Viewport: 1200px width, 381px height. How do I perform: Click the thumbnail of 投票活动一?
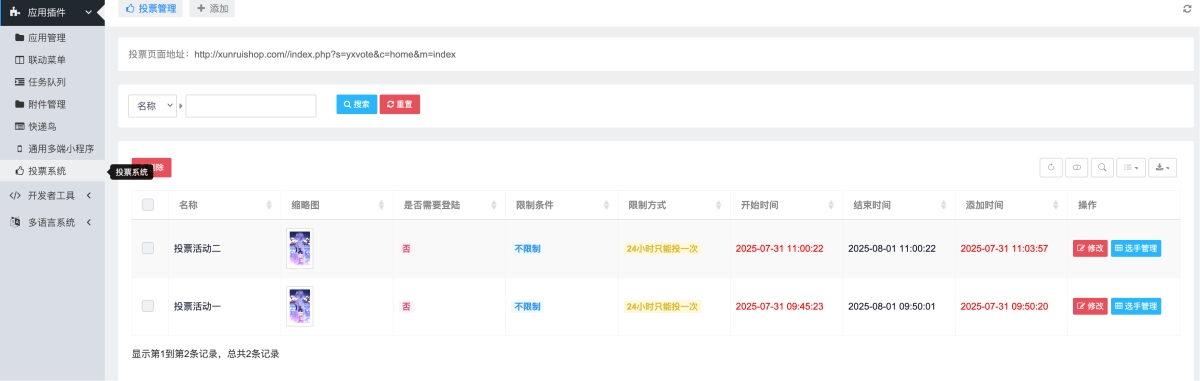[299, 306]
